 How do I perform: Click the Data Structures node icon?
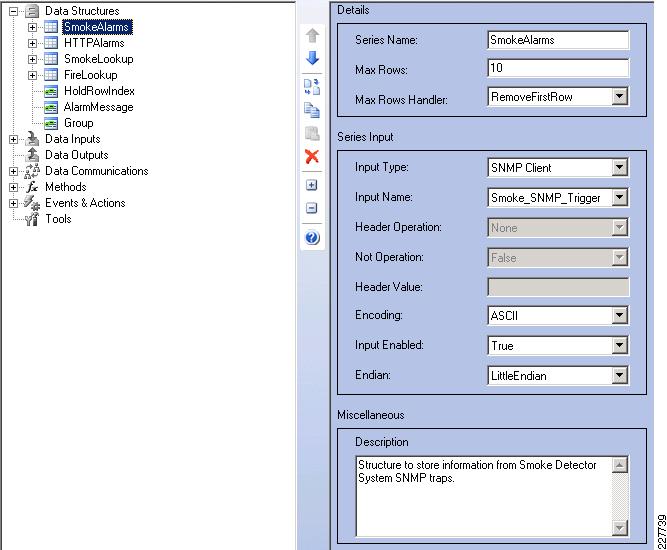tap(32, 11)
